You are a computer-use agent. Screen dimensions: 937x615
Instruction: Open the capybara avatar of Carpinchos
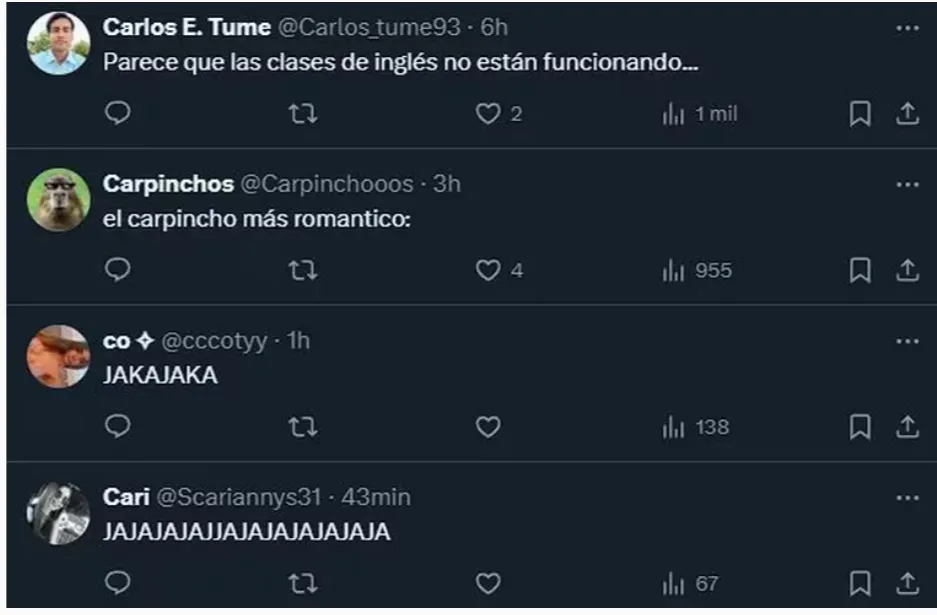coord(58,200)
